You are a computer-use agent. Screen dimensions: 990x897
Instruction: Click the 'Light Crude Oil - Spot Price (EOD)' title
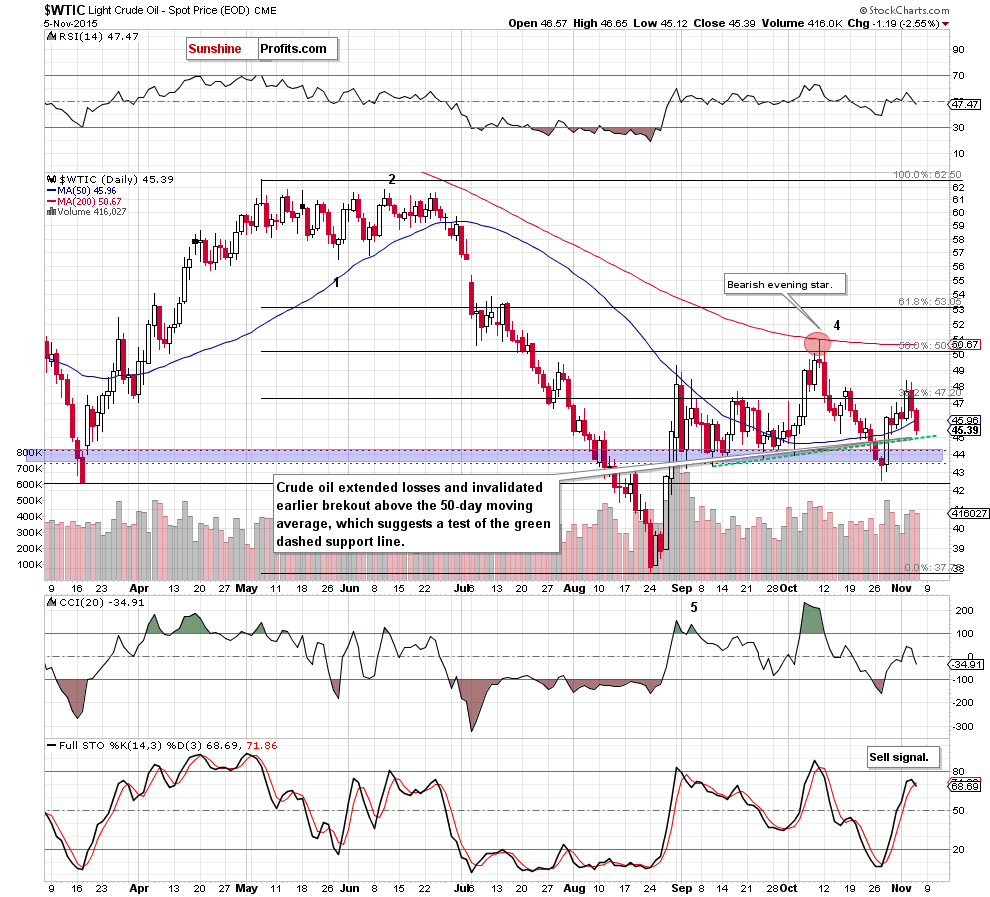pos(170,10)
